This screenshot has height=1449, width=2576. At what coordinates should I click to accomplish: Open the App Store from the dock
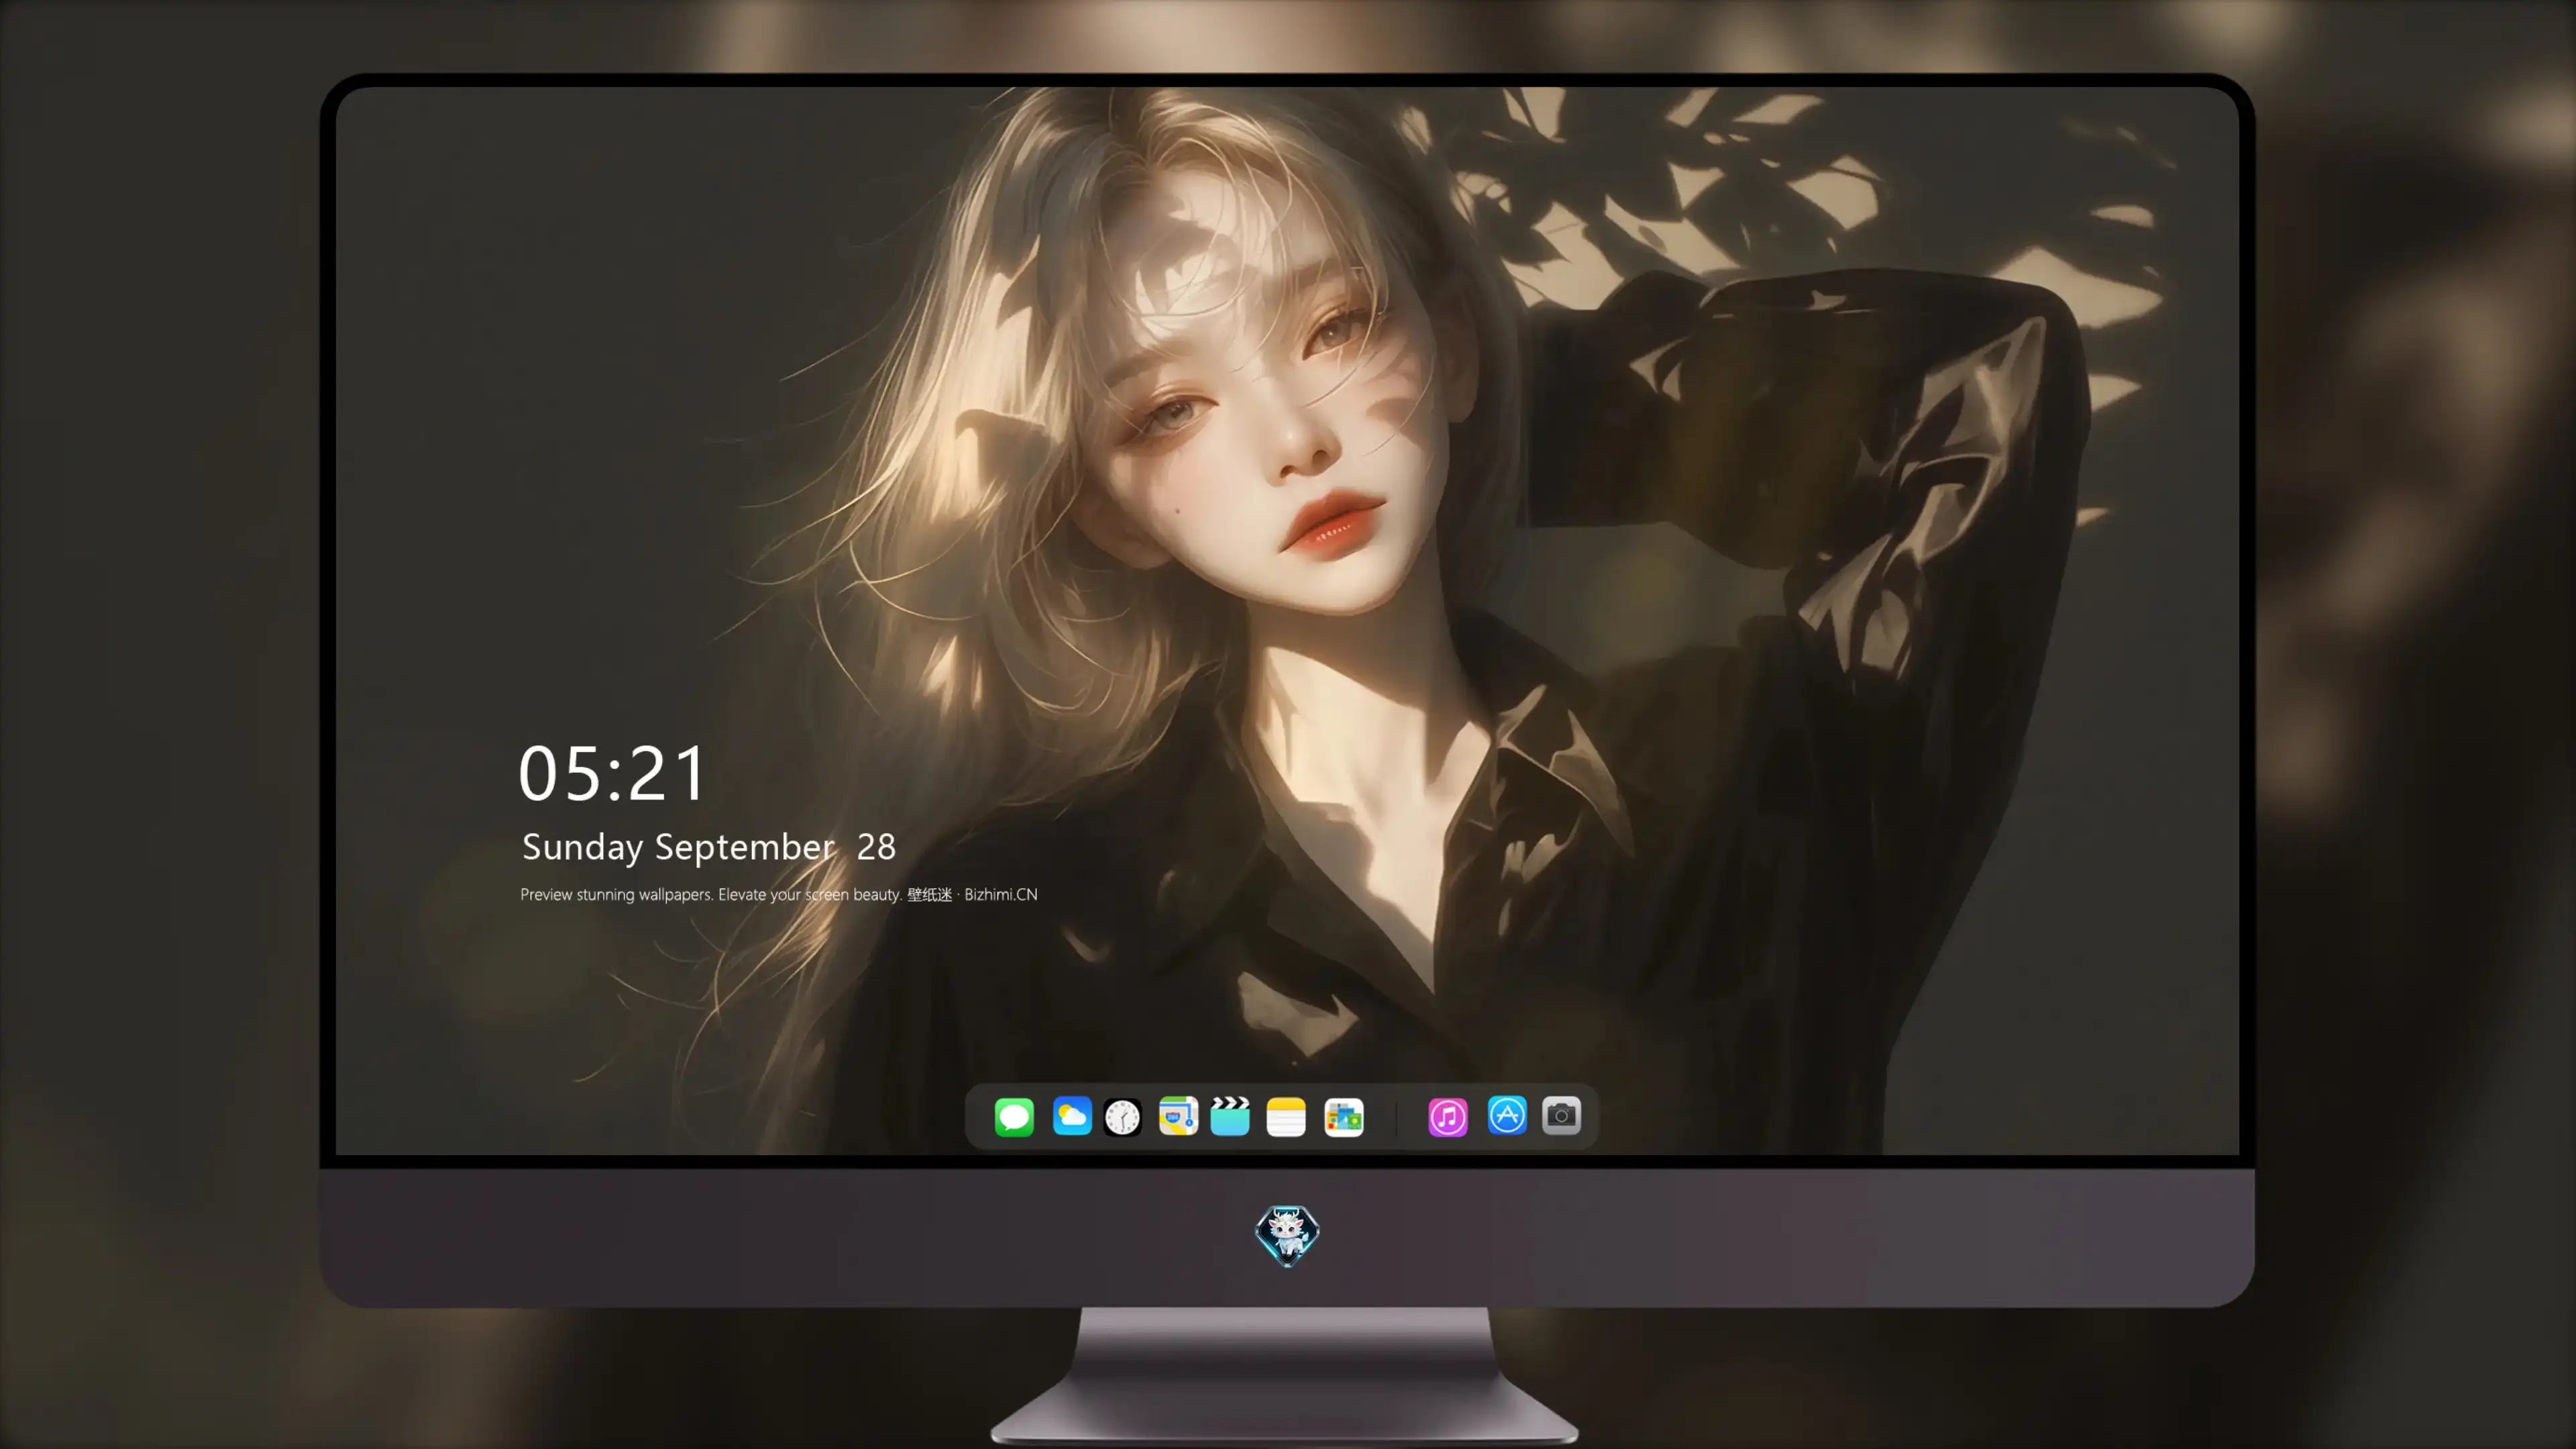point(1507,1116)
